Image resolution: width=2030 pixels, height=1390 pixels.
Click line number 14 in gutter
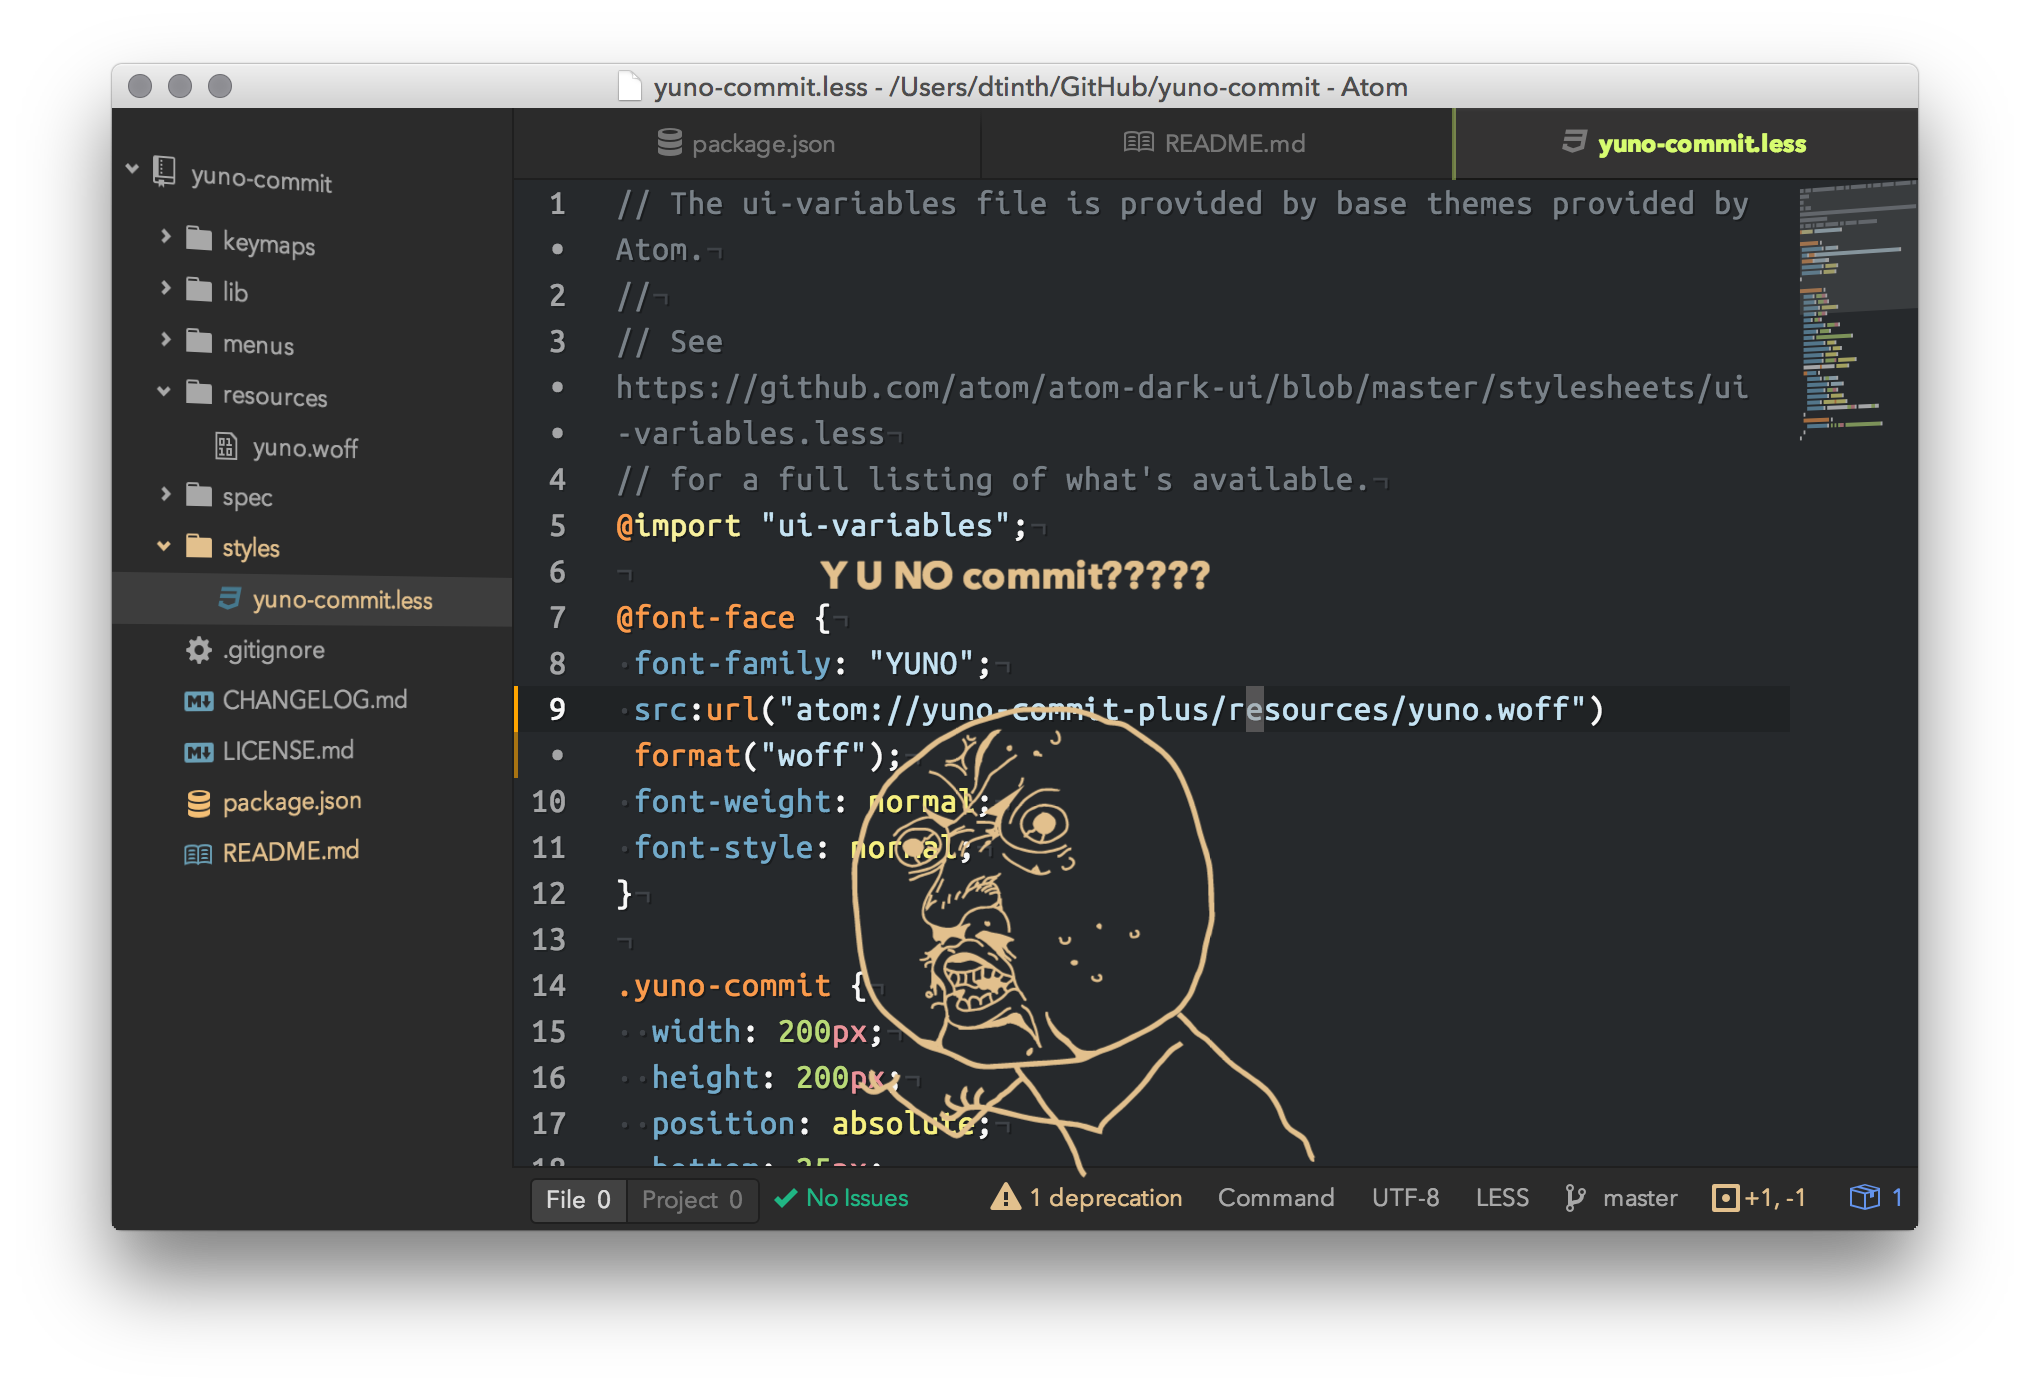(x=549, y=986)
